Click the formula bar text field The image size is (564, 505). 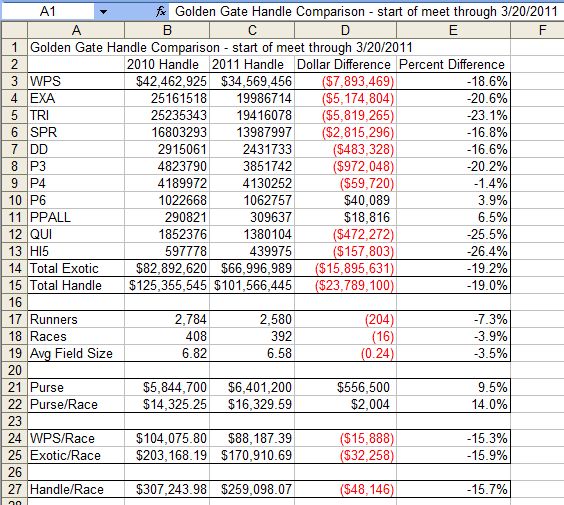(366, 12)
